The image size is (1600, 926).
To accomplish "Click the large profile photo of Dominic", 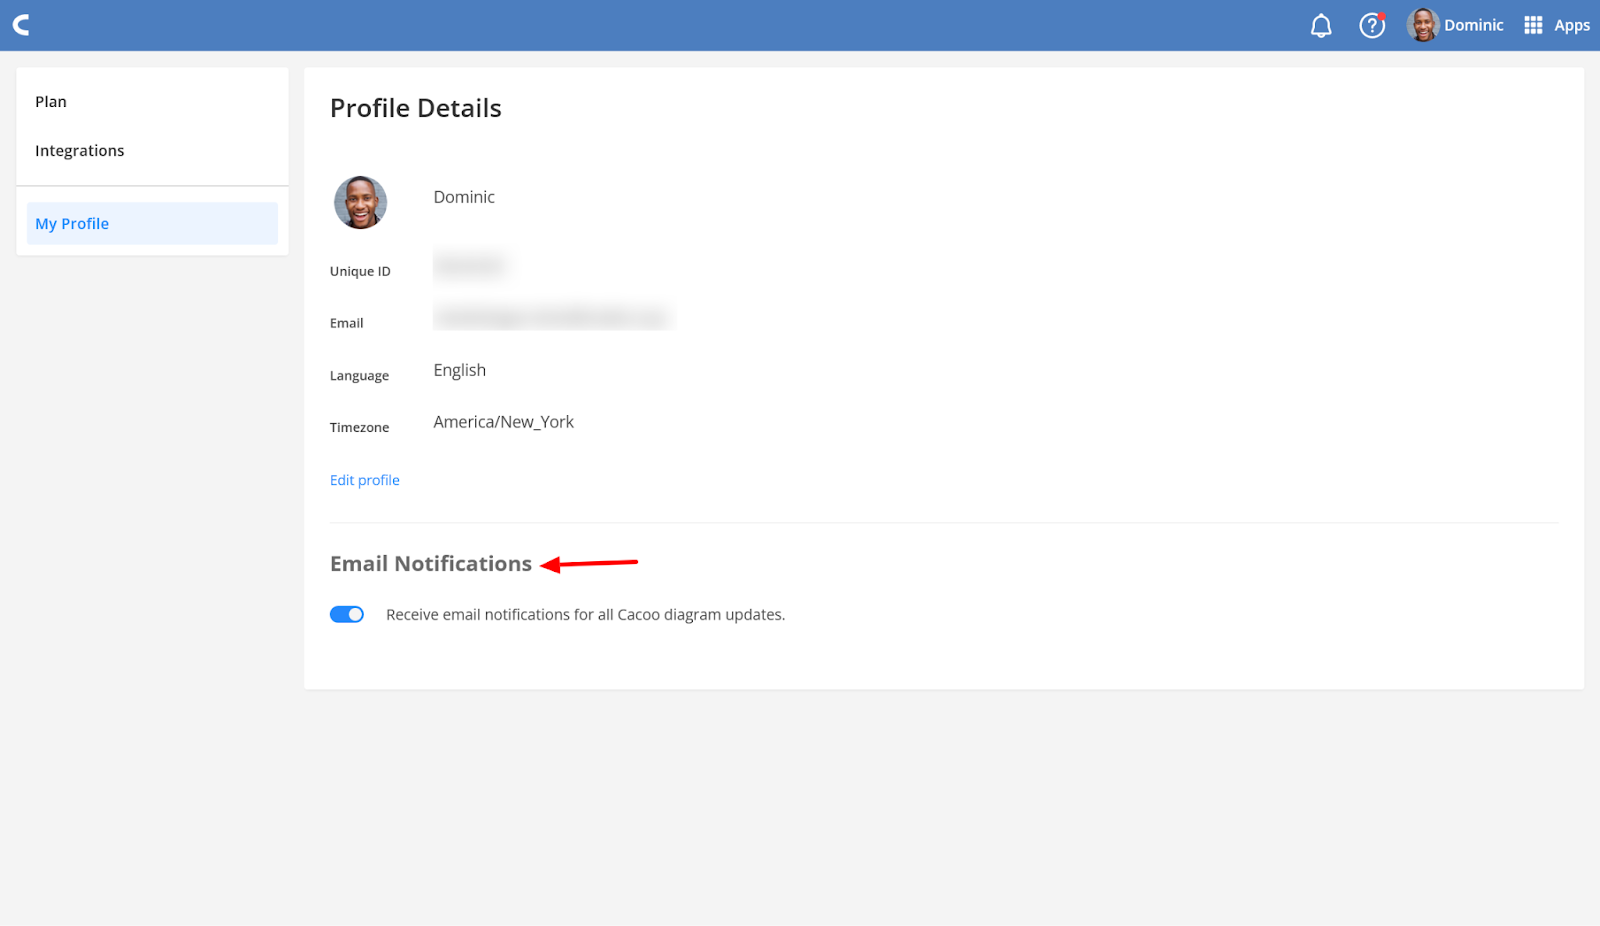I will pos(360,203).
